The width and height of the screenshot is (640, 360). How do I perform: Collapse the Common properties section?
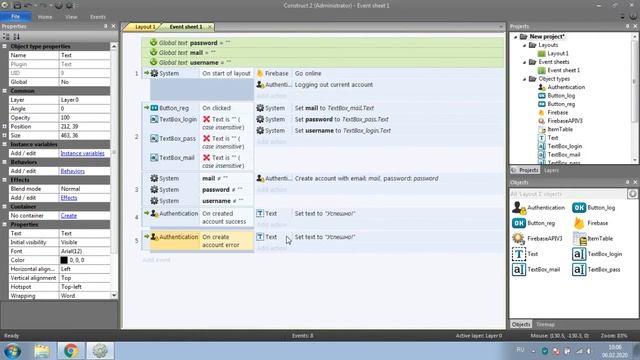(x=4, y=91)
